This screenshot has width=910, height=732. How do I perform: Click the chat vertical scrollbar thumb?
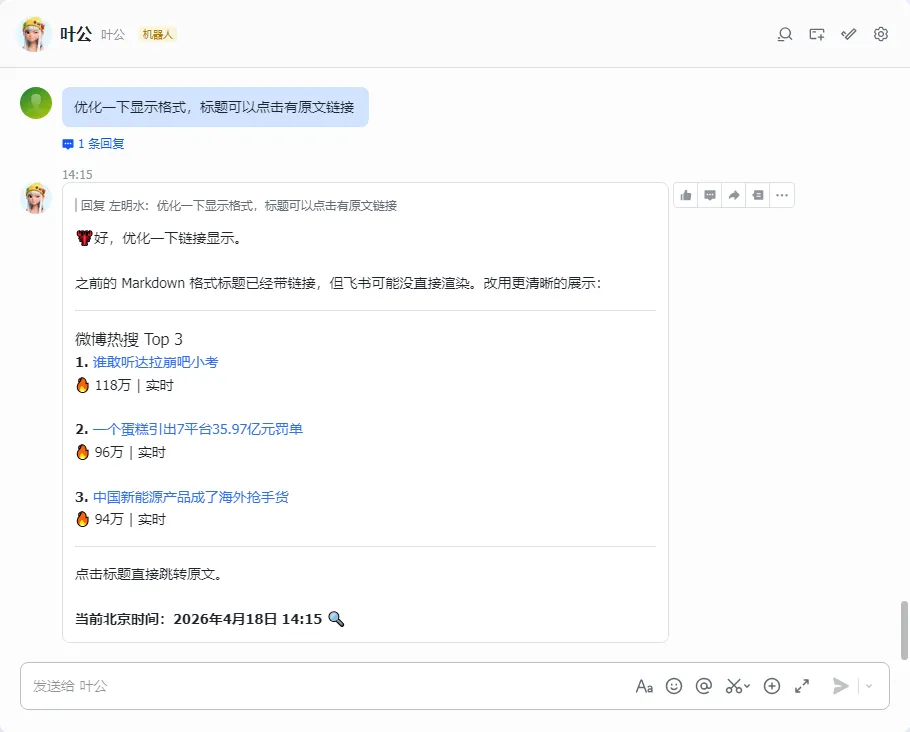904,631
